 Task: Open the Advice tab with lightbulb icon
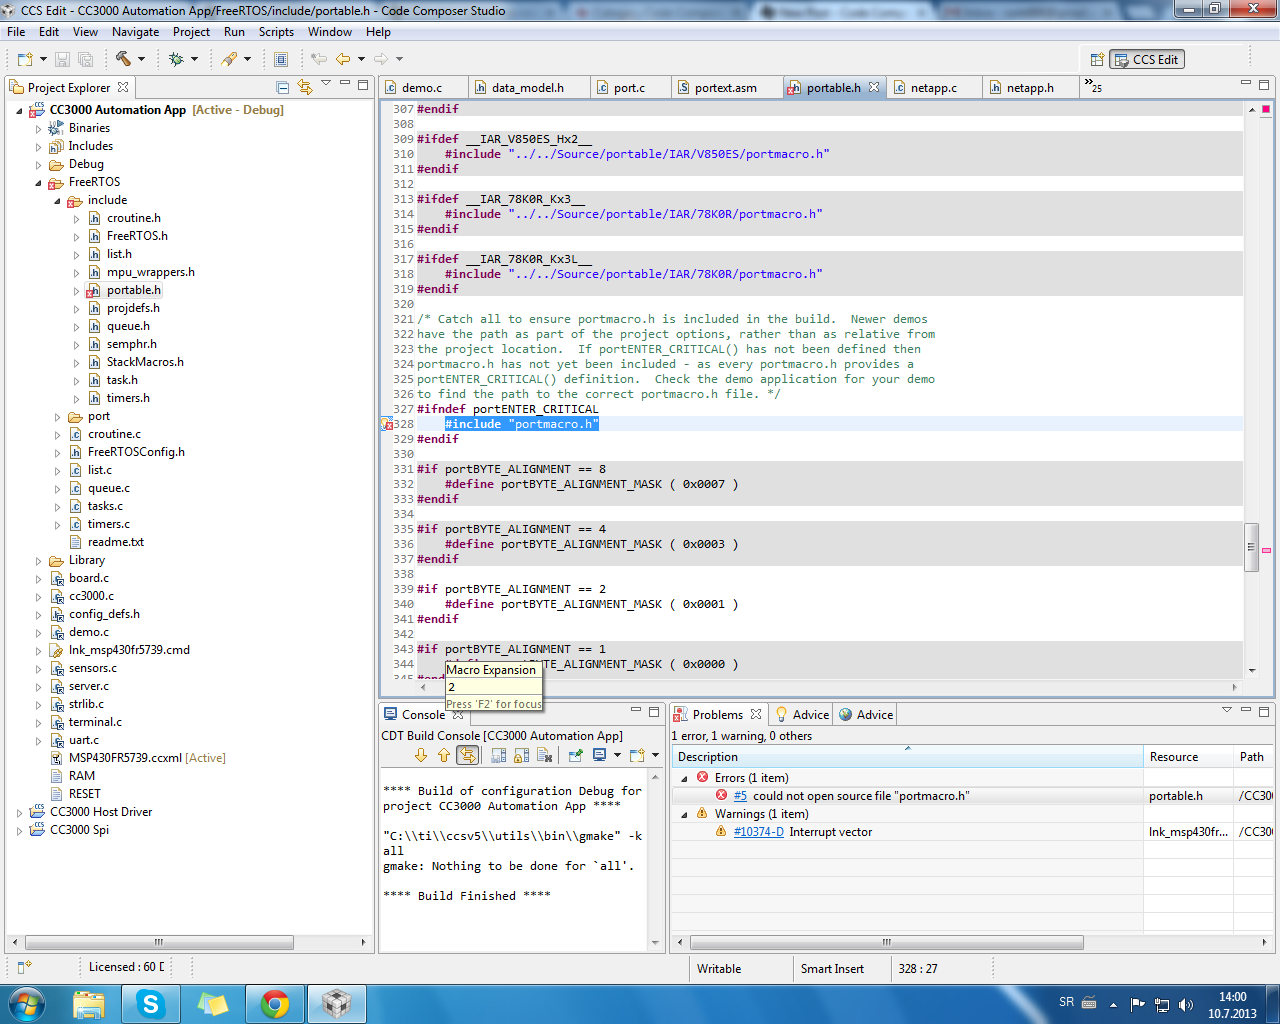coord(802,715)
